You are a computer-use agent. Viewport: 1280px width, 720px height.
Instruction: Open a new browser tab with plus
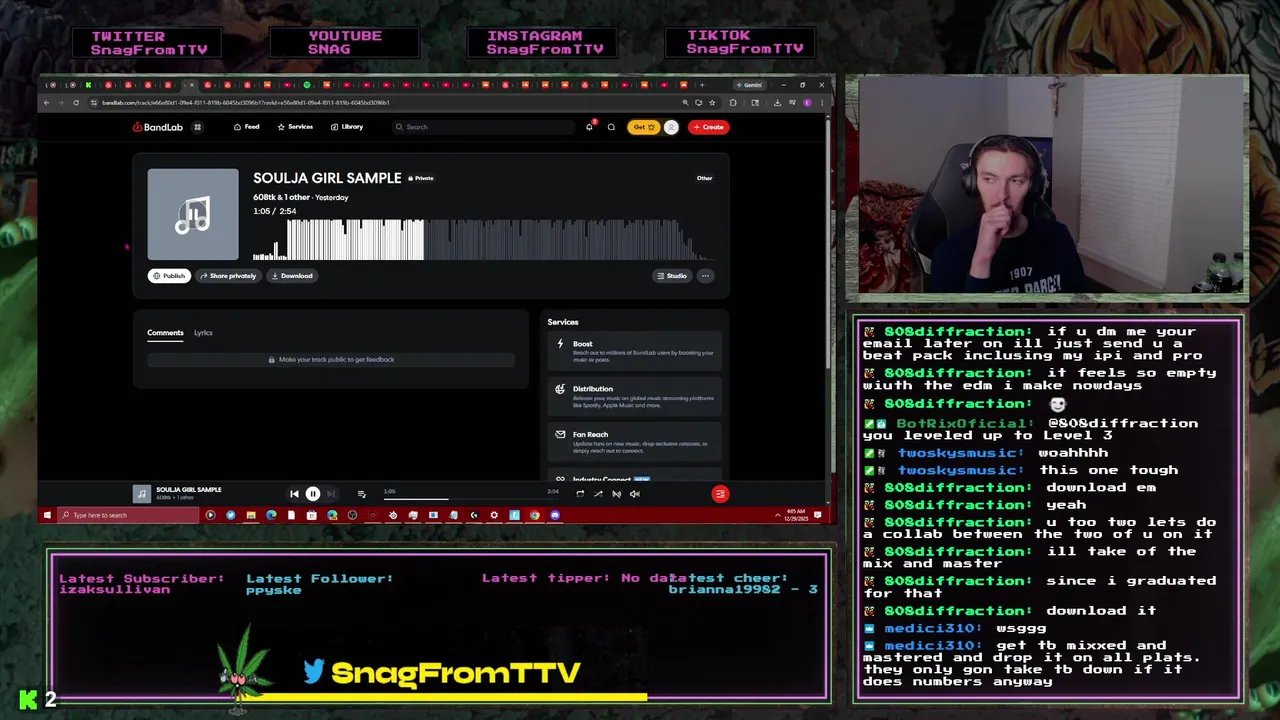(x=702, y=85)
